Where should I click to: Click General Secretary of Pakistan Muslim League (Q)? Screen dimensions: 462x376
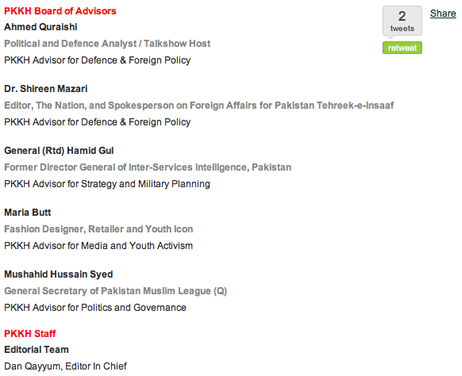[115, 291]
